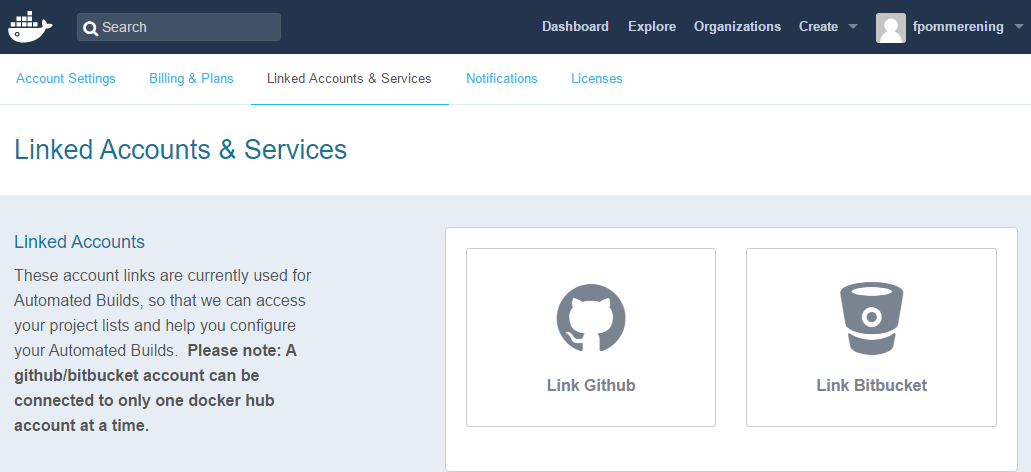The width and height of the screenshot is (1031, 472).
Task: Open Organizations from the top bar
Action: point(737,27)
